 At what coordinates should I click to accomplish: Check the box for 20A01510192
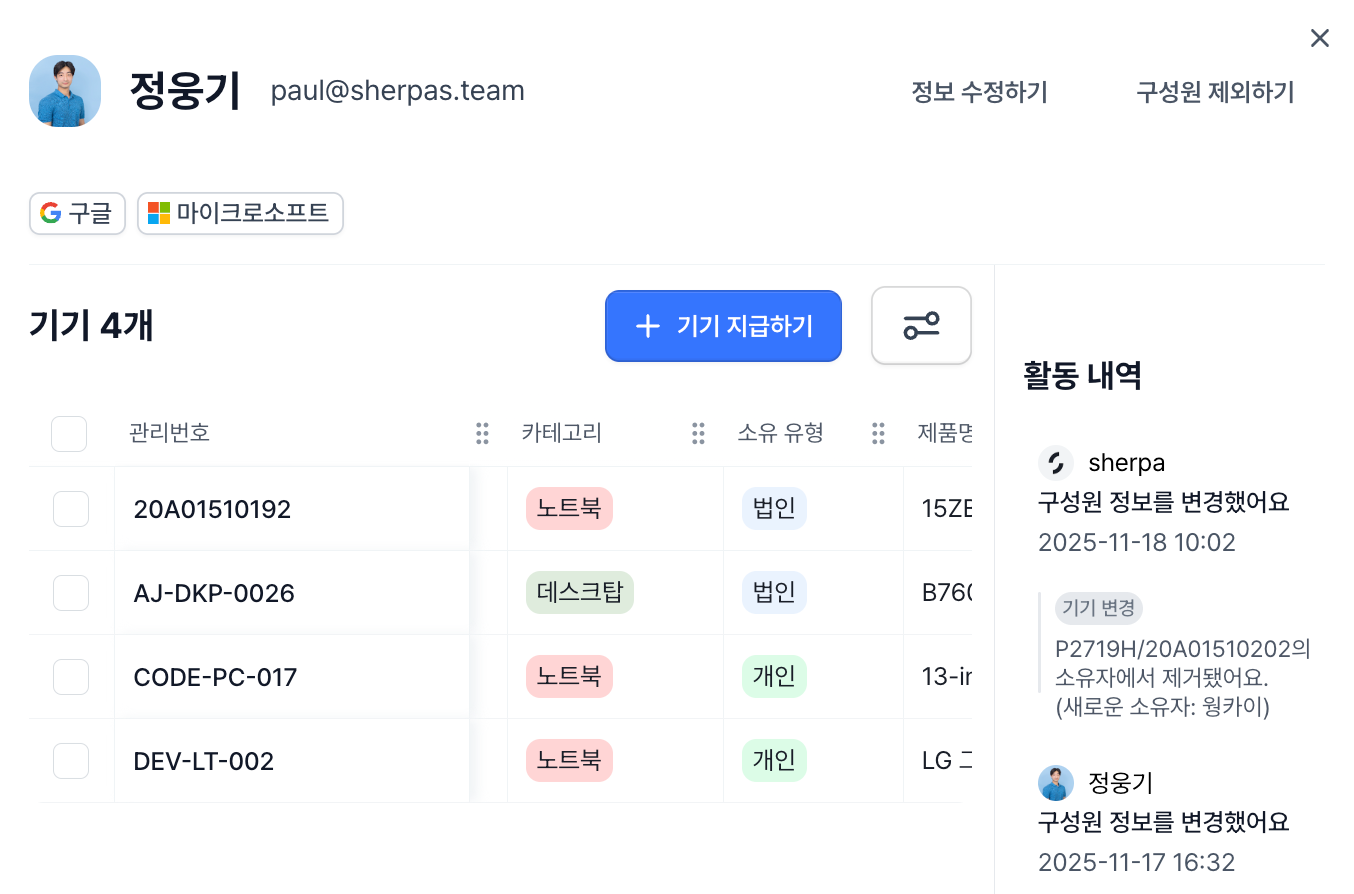71,509
